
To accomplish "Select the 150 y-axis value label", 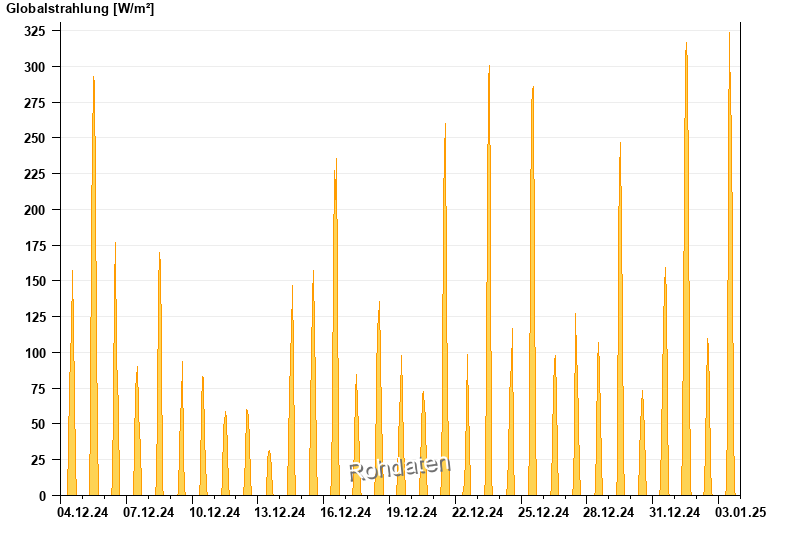I will tap(35, 282).
